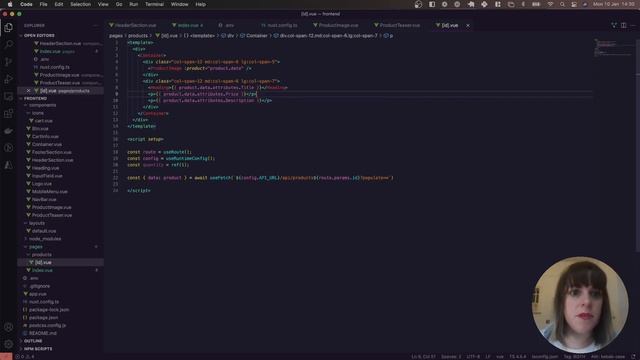The height and width of the screenshot is (360, 640).
Task: Collapse the Open Editors section
Action: tap(39, 36)
